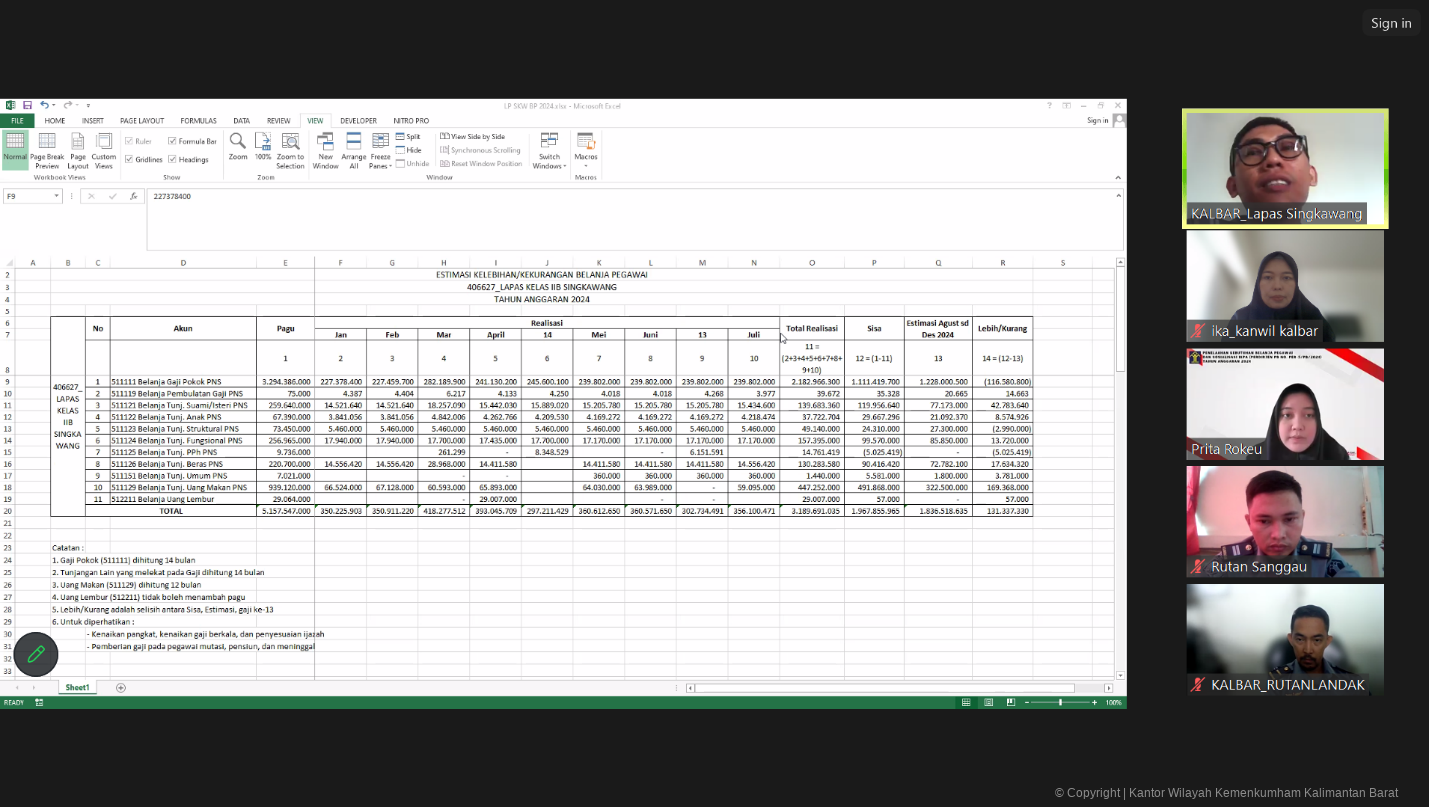Select the Normal workbook view
Image resolution: width=1429 pixels, height=807 pixels.
pyautogui.click(x=15, y=148)
